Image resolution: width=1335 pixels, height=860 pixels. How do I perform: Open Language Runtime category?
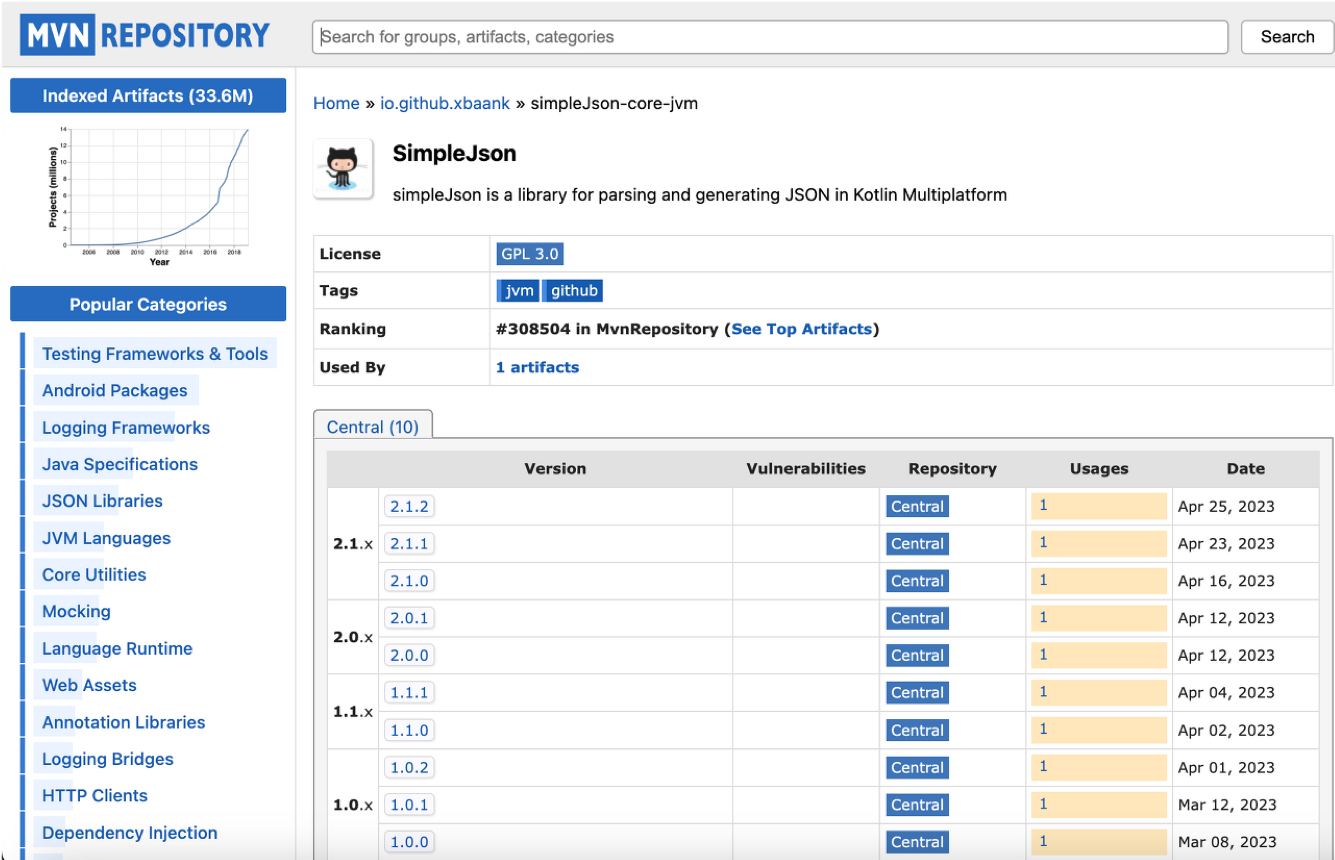click(x=117, y=649)
